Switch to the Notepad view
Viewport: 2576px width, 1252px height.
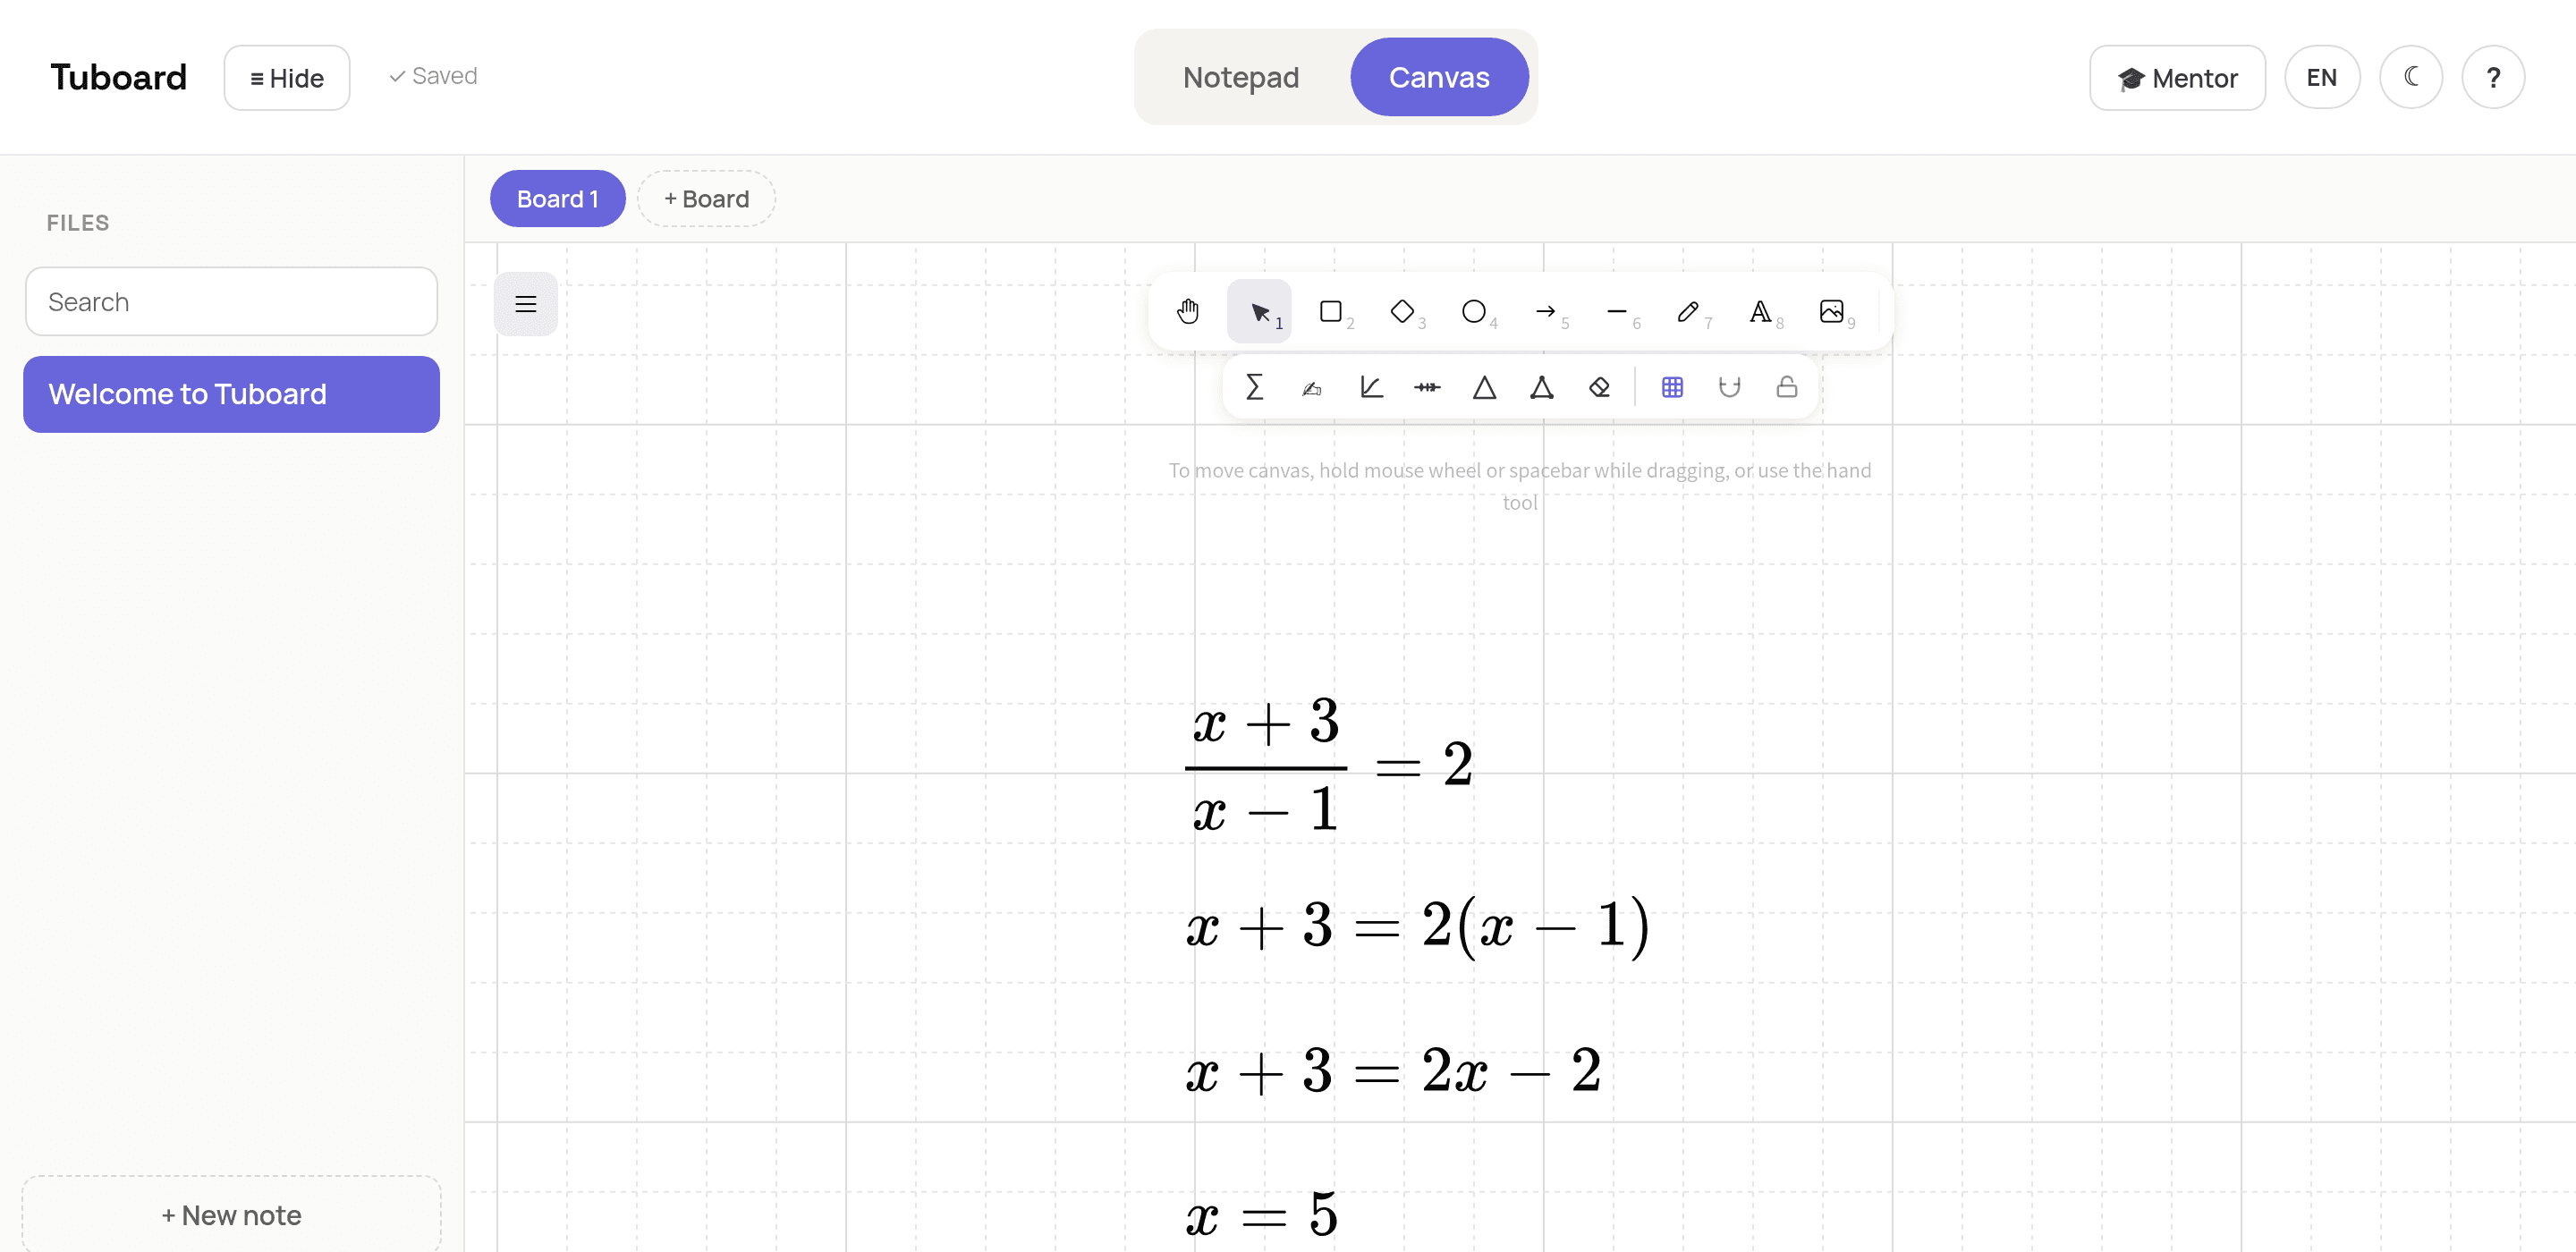coord(1241,77)
